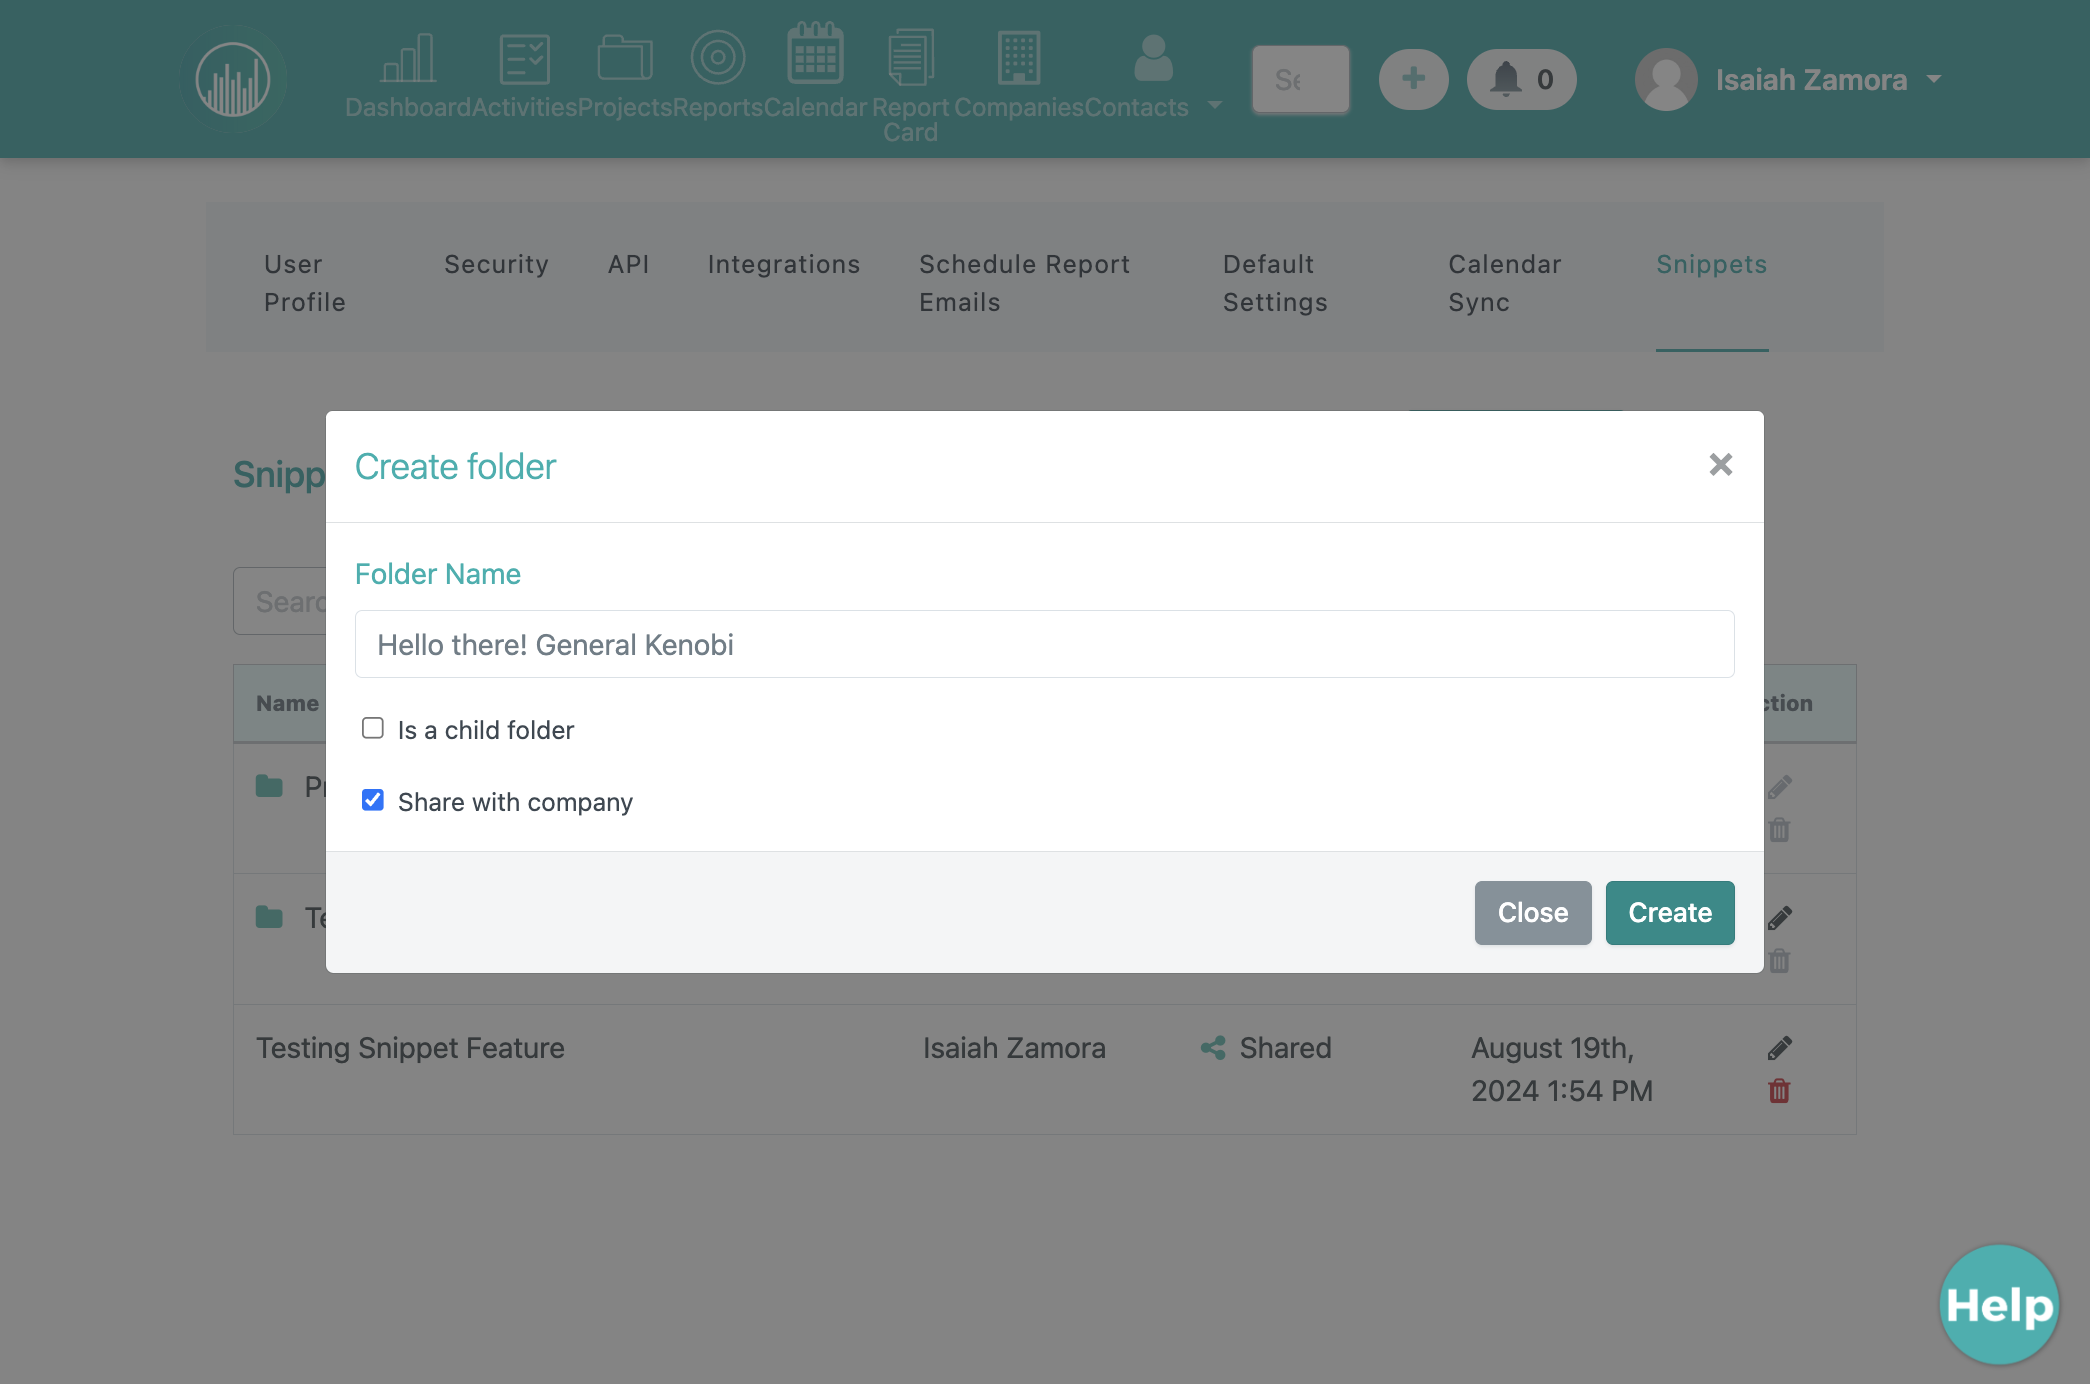Click the snippets Search field
2090x1384 pixels.
click(x=281, y=601)
